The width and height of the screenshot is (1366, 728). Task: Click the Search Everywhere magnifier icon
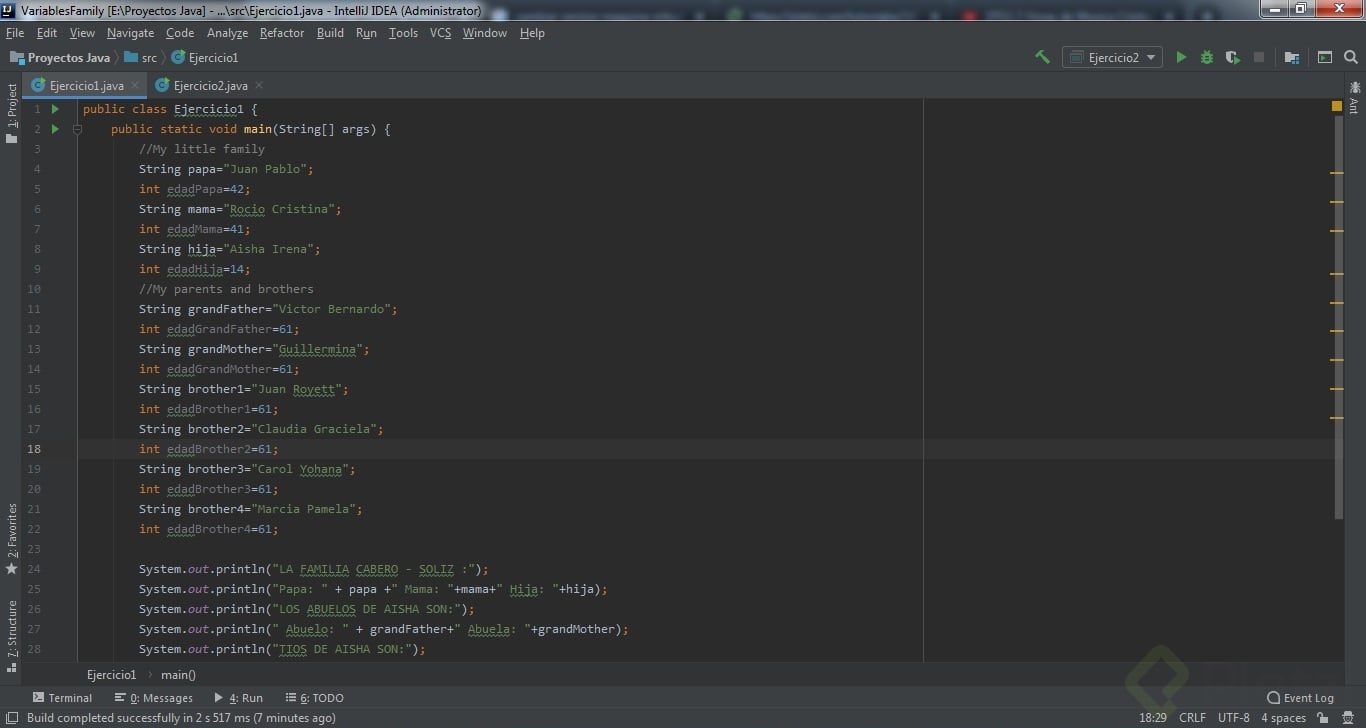[1351, 57]
